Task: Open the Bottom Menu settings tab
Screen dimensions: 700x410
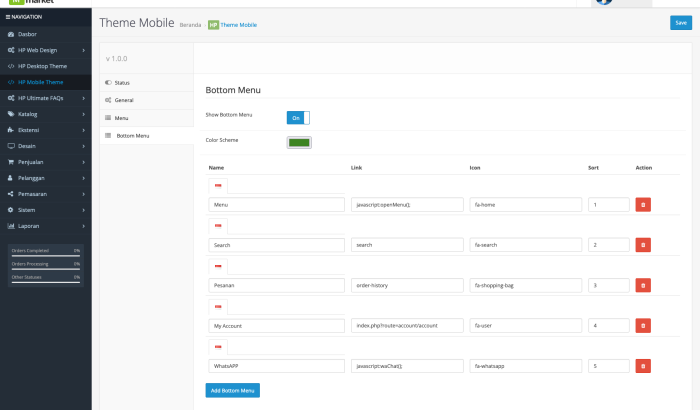Action: coord(146,136)
